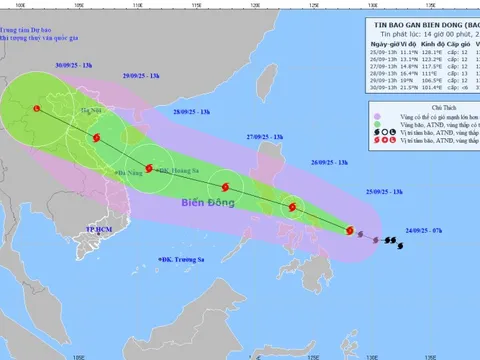Click the 'Vĩ độ' column header
Viewport: 480px width, 360px height.
click(408, 44)
